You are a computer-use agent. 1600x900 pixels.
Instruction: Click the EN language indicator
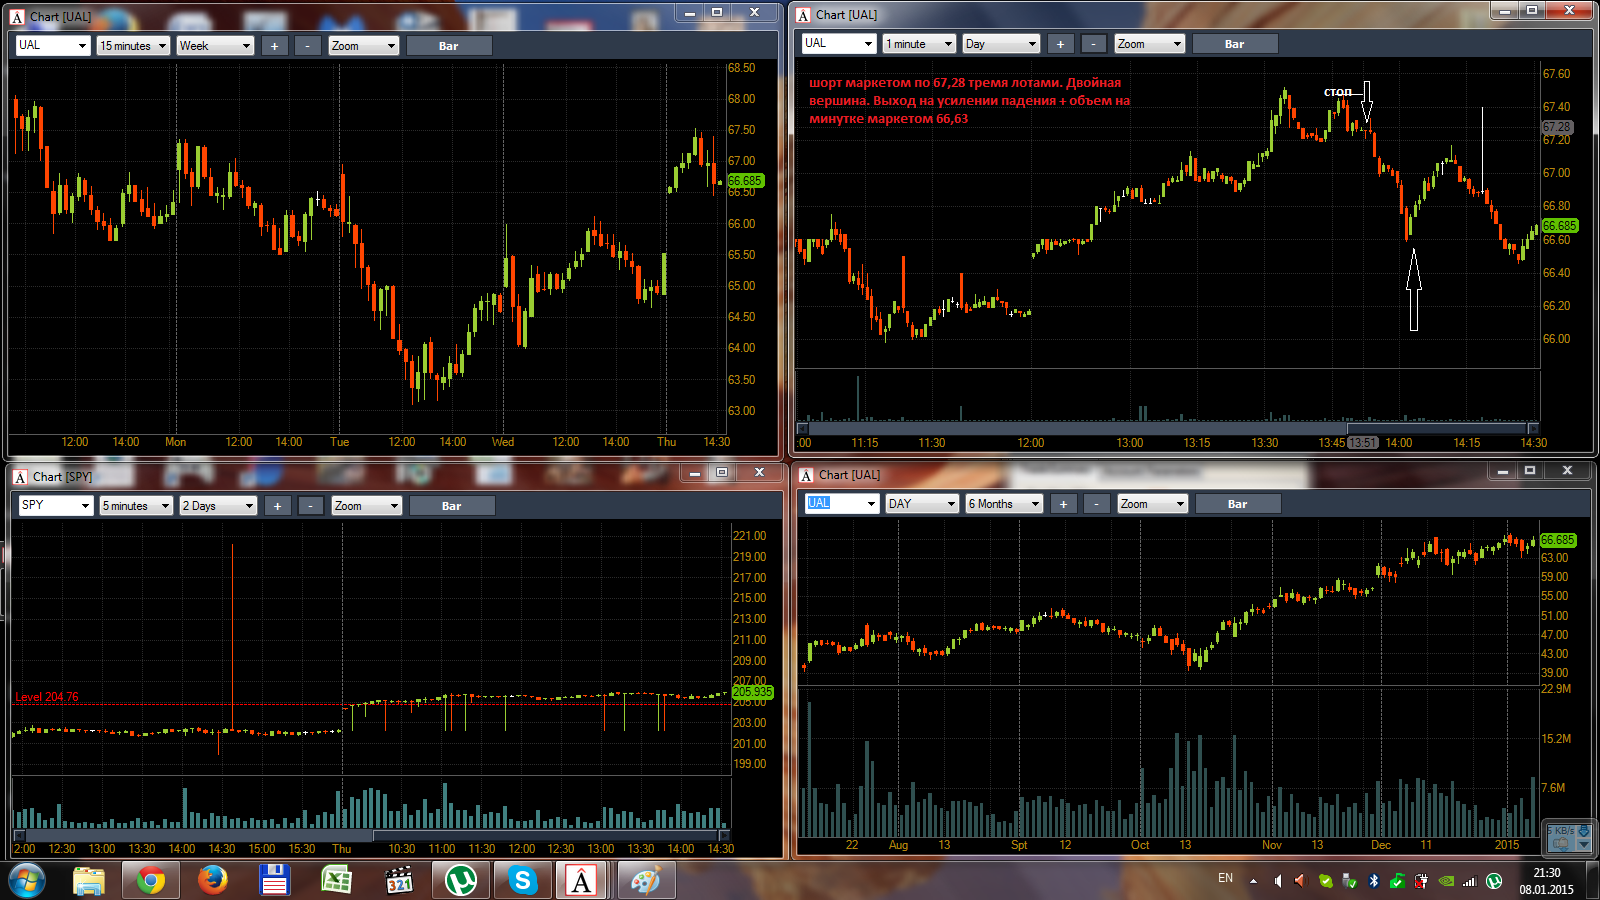[1225, 878]
